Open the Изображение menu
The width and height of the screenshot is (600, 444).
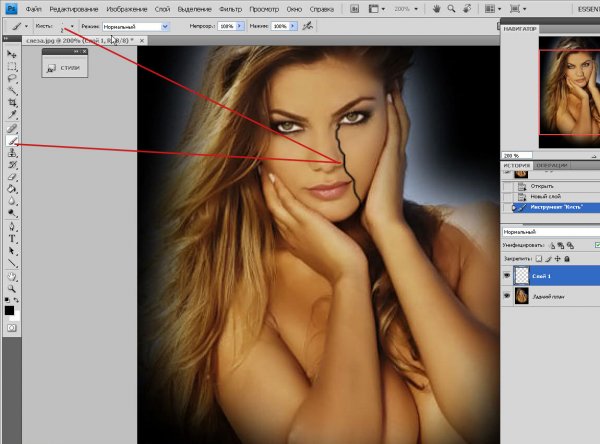pyautogui.click(x=127, y=9)
